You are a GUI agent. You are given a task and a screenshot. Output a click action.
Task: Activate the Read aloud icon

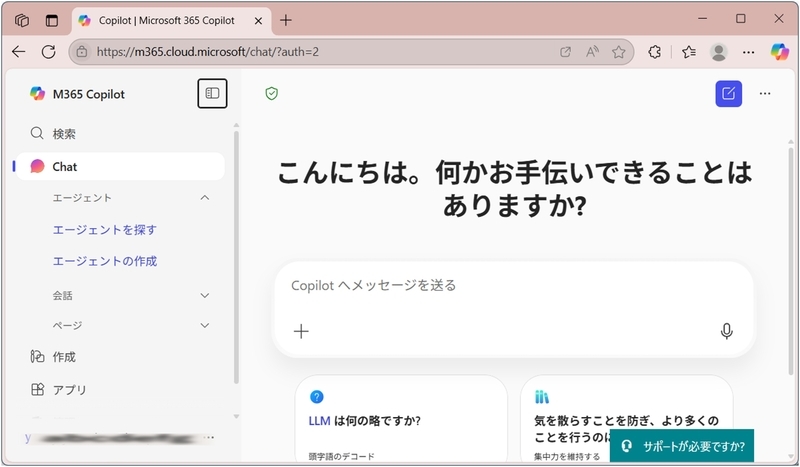[x=592, y=52]
